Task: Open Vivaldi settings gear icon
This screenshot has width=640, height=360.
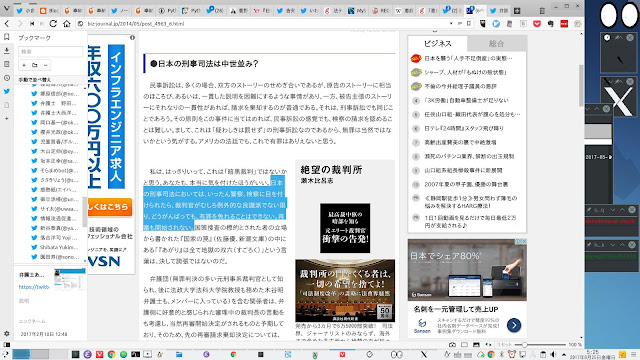Action: [7, 333]
